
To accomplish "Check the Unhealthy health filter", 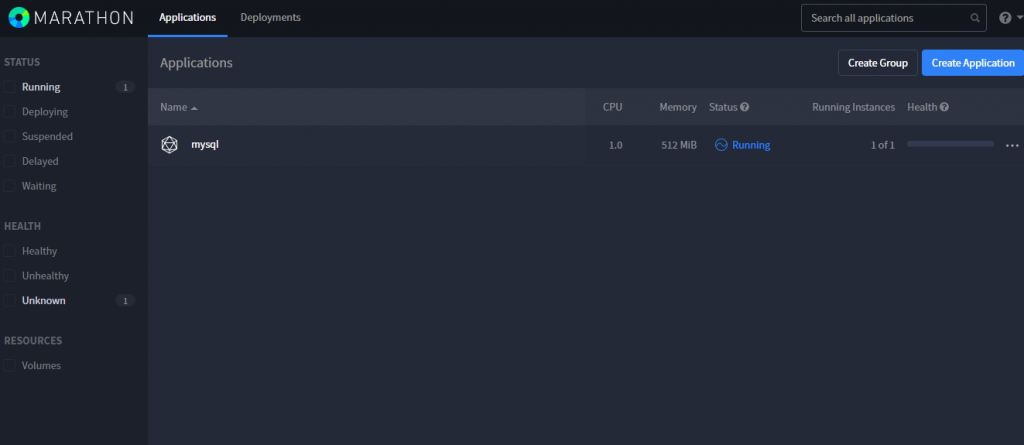I will [9, 276].
